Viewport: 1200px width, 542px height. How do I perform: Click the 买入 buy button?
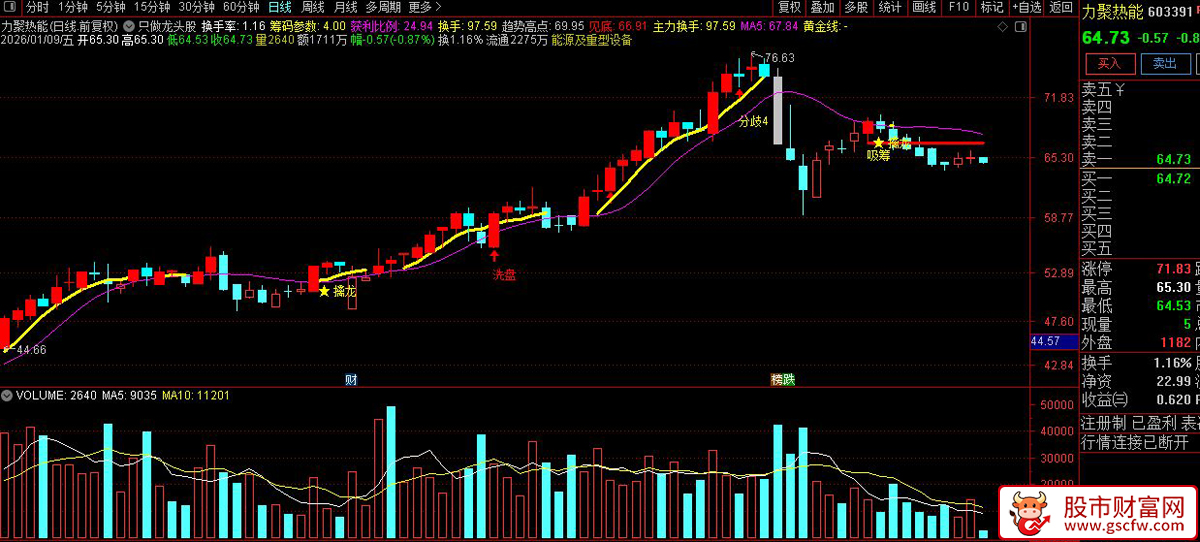1110,64
